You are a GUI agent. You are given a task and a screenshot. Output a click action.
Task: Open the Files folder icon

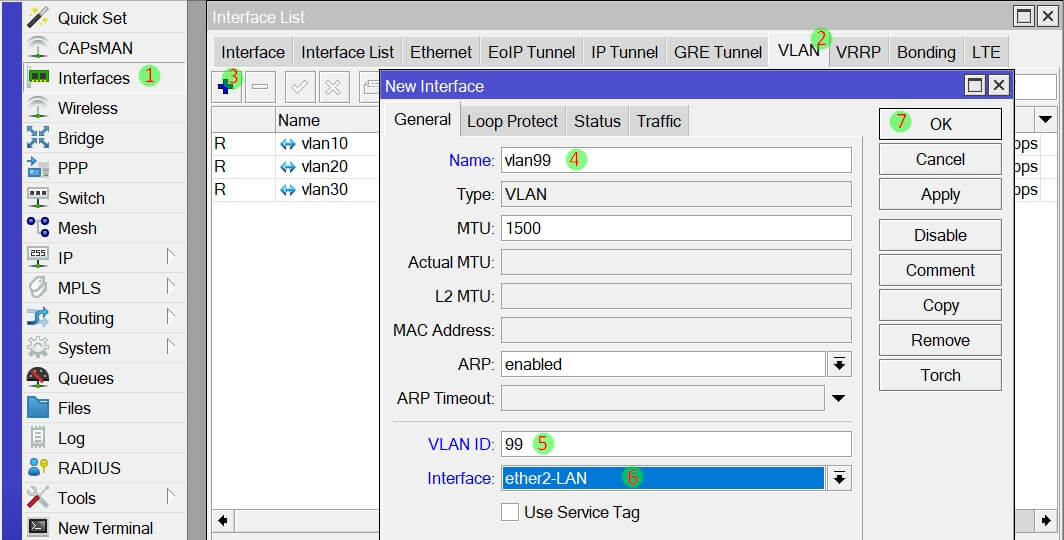tap(39, 408)
